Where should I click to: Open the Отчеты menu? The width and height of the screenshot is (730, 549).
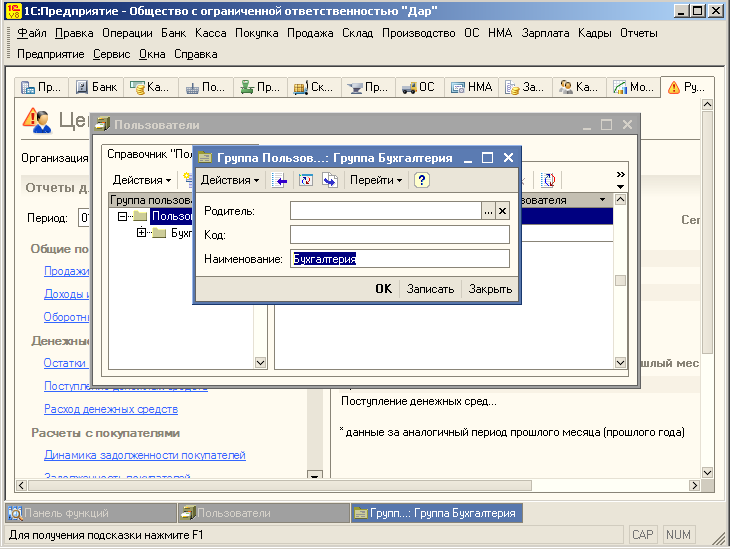[x=639, y=33]
